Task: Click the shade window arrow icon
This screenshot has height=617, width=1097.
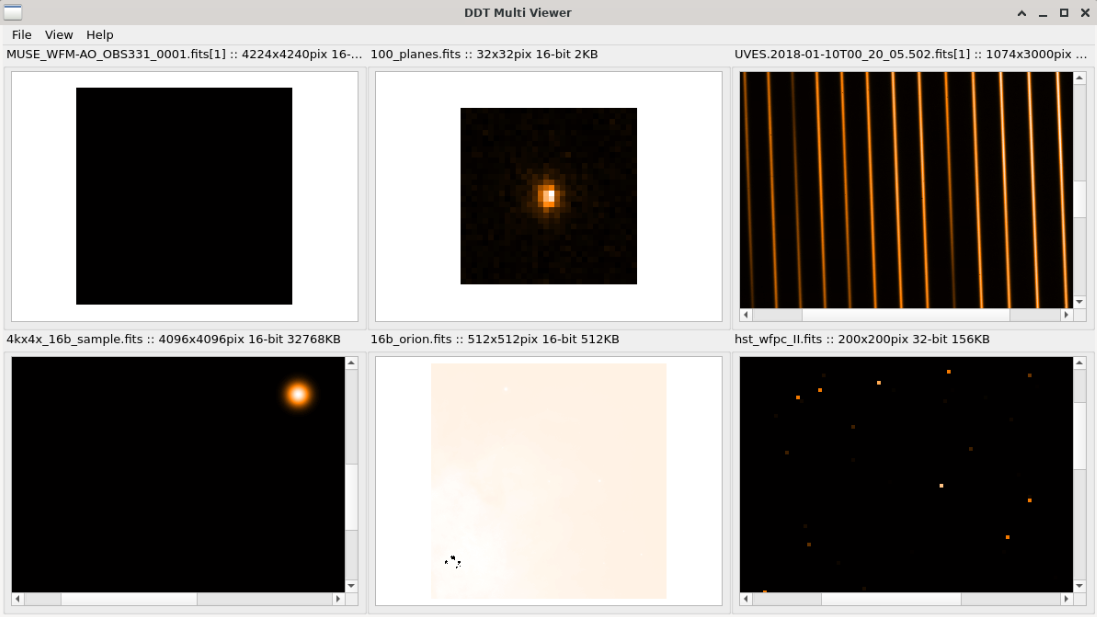Action: [1020, 12]
